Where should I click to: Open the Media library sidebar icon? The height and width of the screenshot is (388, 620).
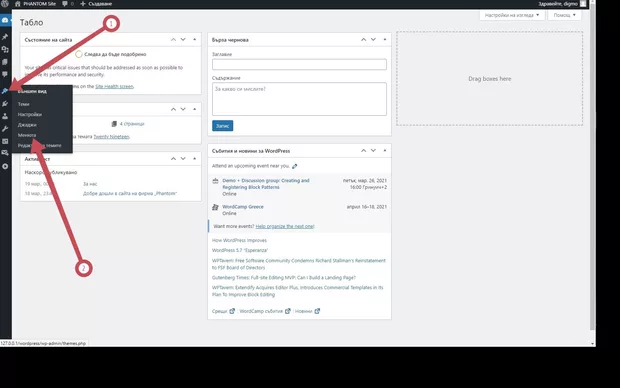5,49
